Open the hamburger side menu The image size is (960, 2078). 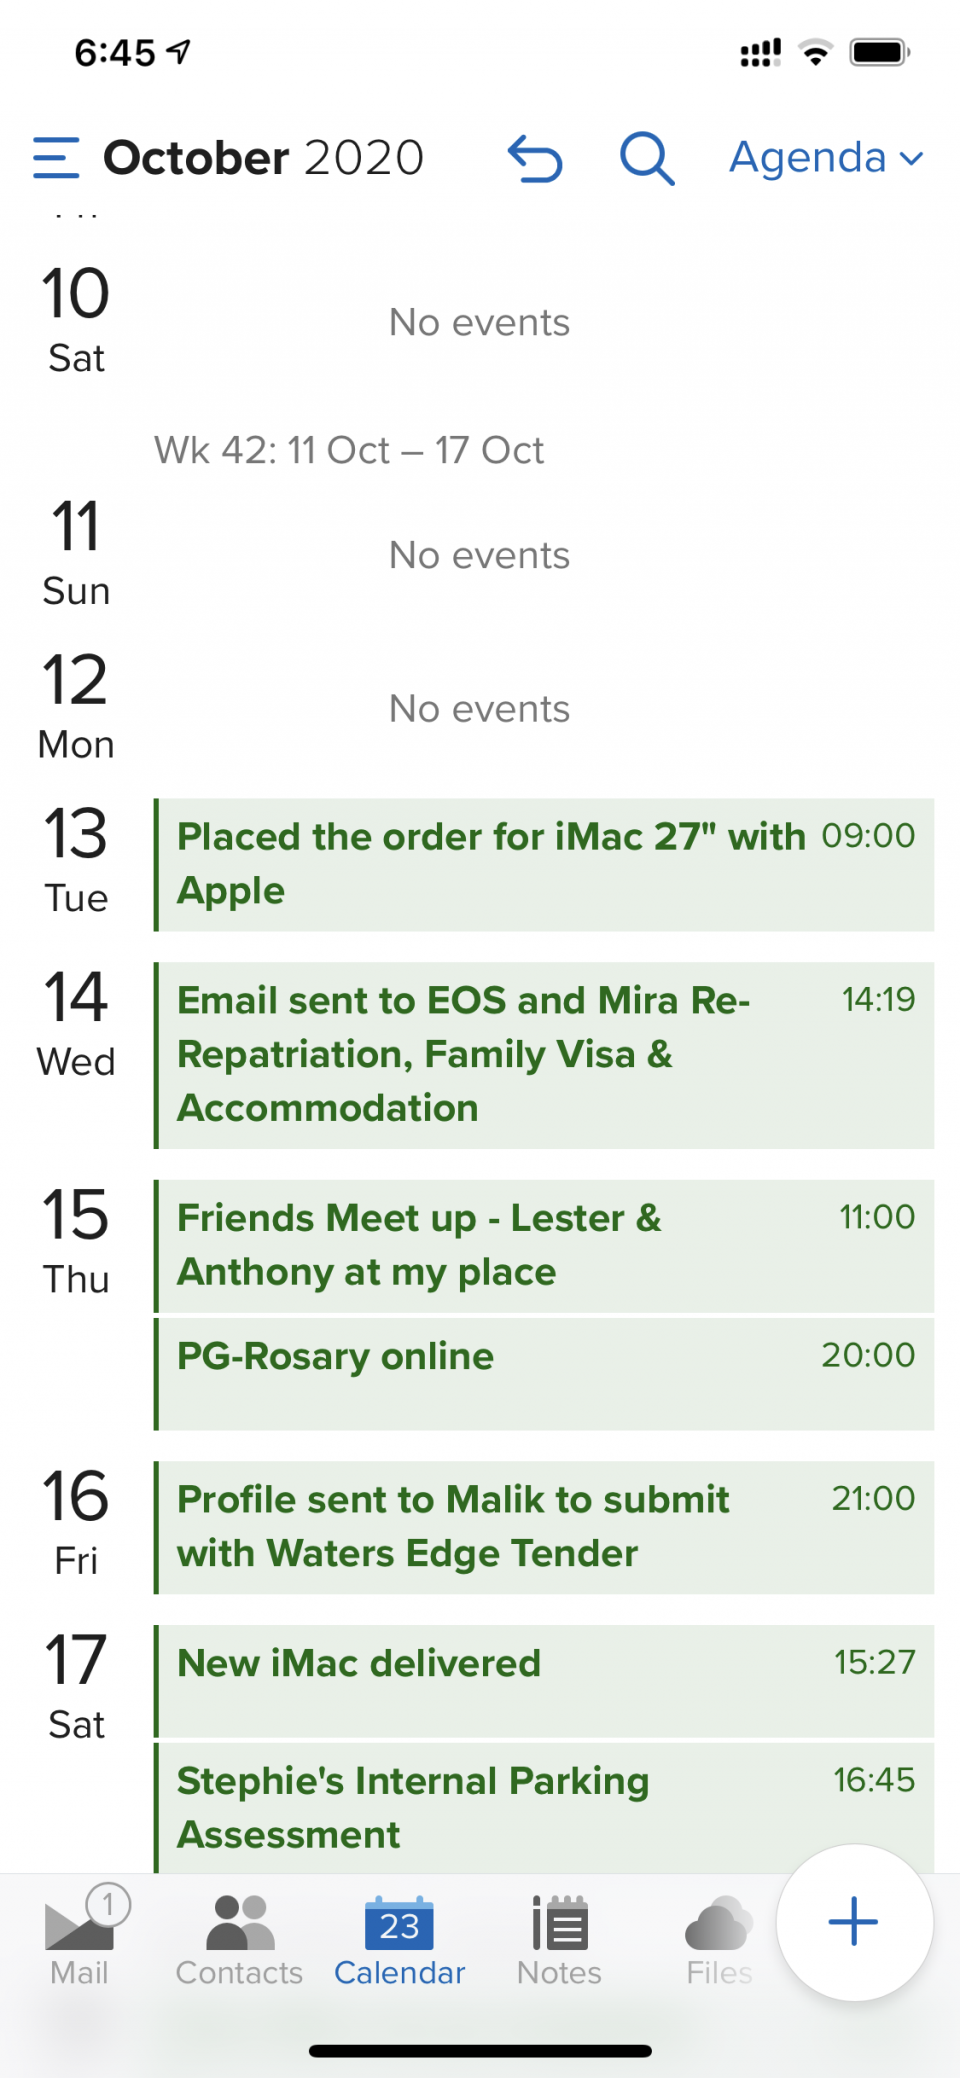click(56, 158)
